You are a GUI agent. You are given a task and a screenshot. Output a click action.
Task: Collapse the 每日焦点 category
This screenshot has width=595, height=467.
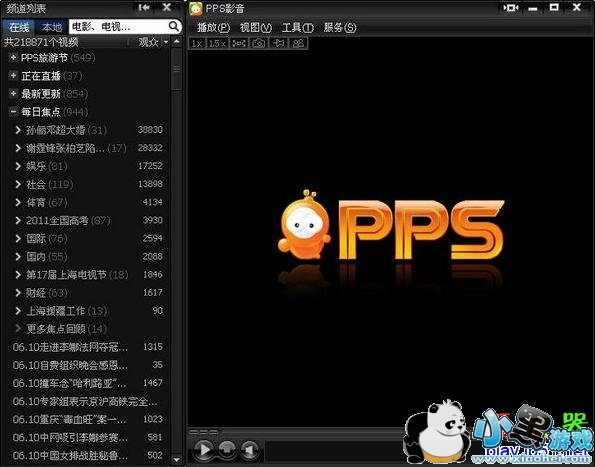click(13, 112)
